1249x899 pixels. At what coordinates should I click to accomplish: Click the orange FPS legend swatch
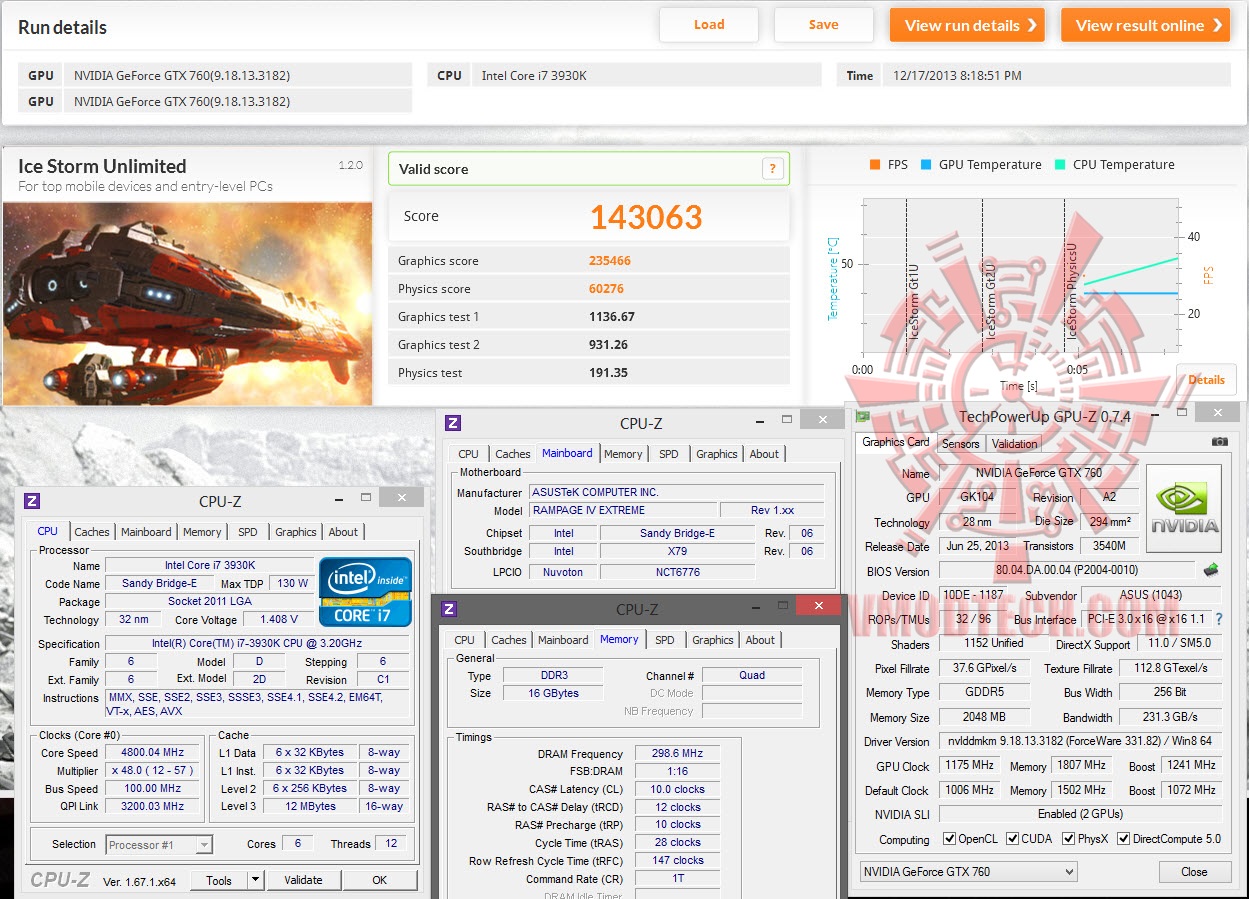tap(875, 165)
